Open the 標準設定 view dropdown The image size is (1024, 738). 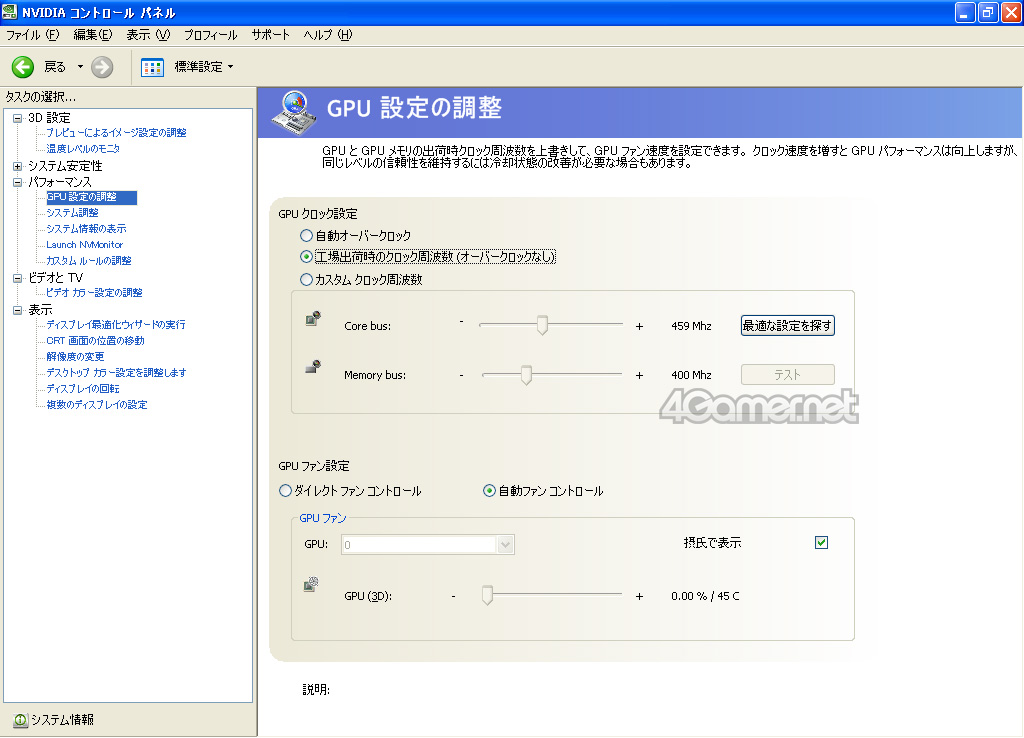point(231,67)
